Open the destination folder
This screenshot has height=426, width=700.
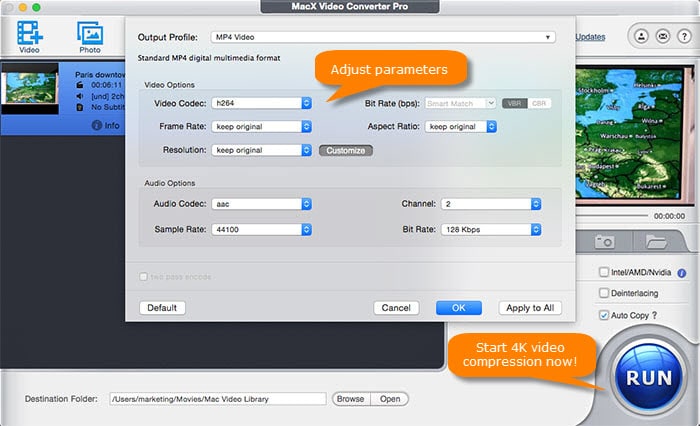pos(390,399)
